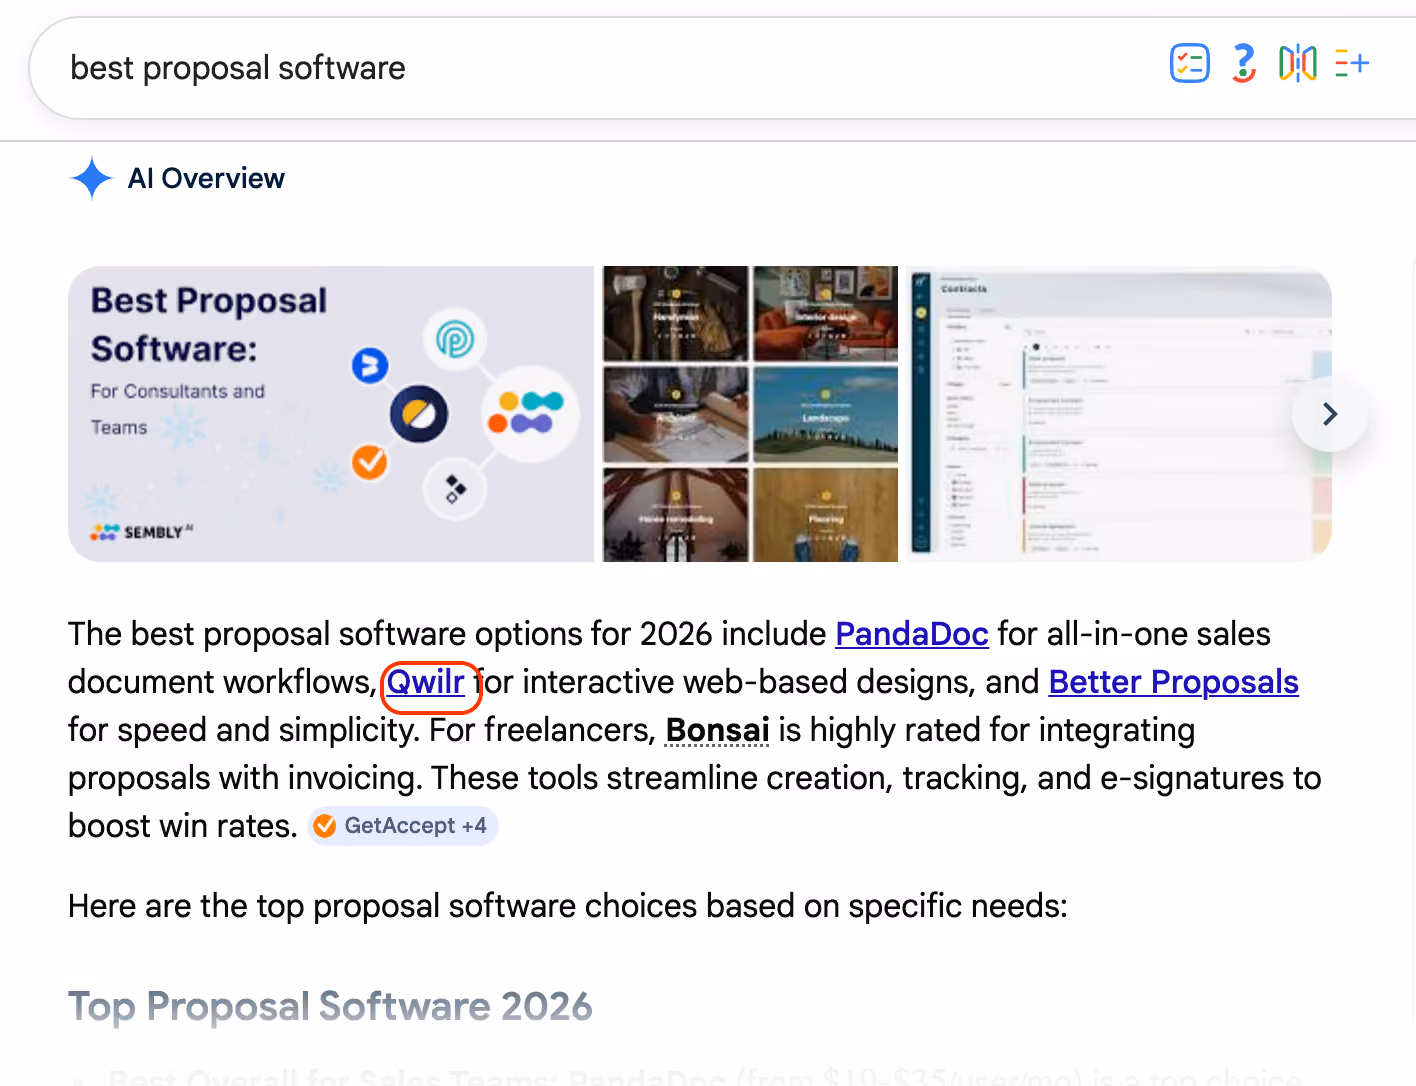
Task: Click the Bonsai dotted-underlined term
Action: click(x=718, y=730)
